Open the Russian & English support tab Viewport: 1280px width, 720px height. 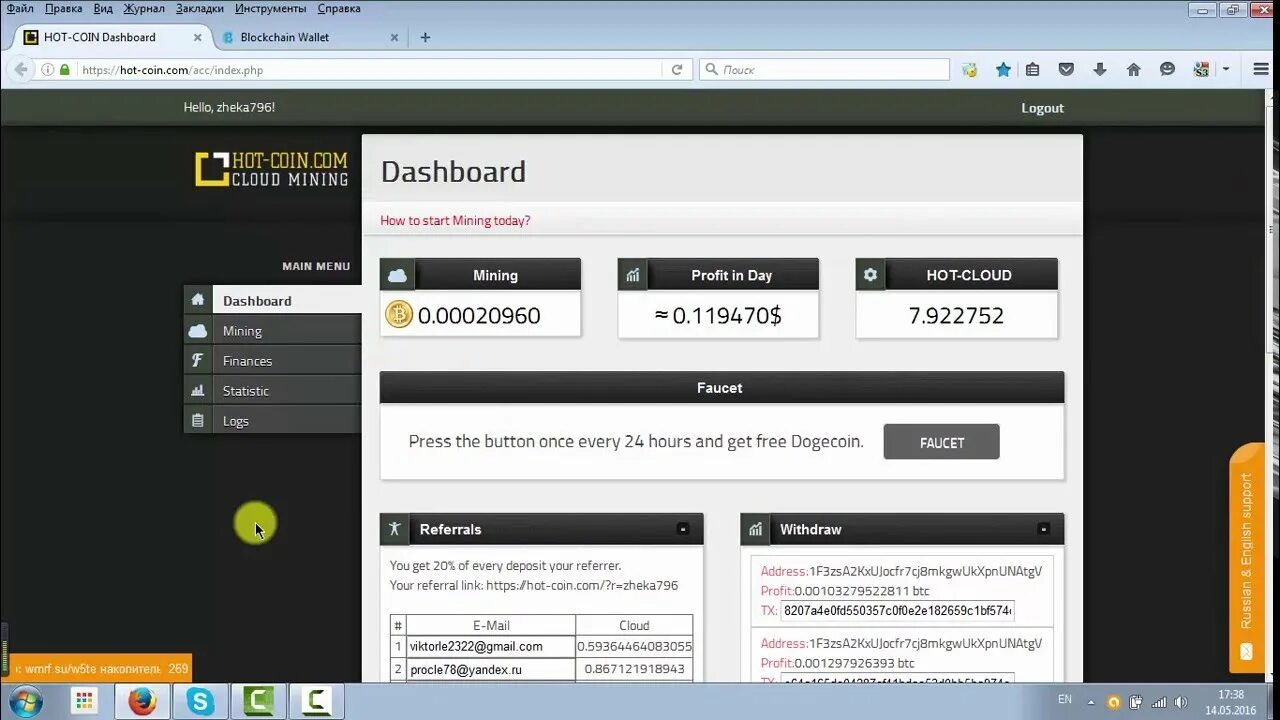[1247, 558]
